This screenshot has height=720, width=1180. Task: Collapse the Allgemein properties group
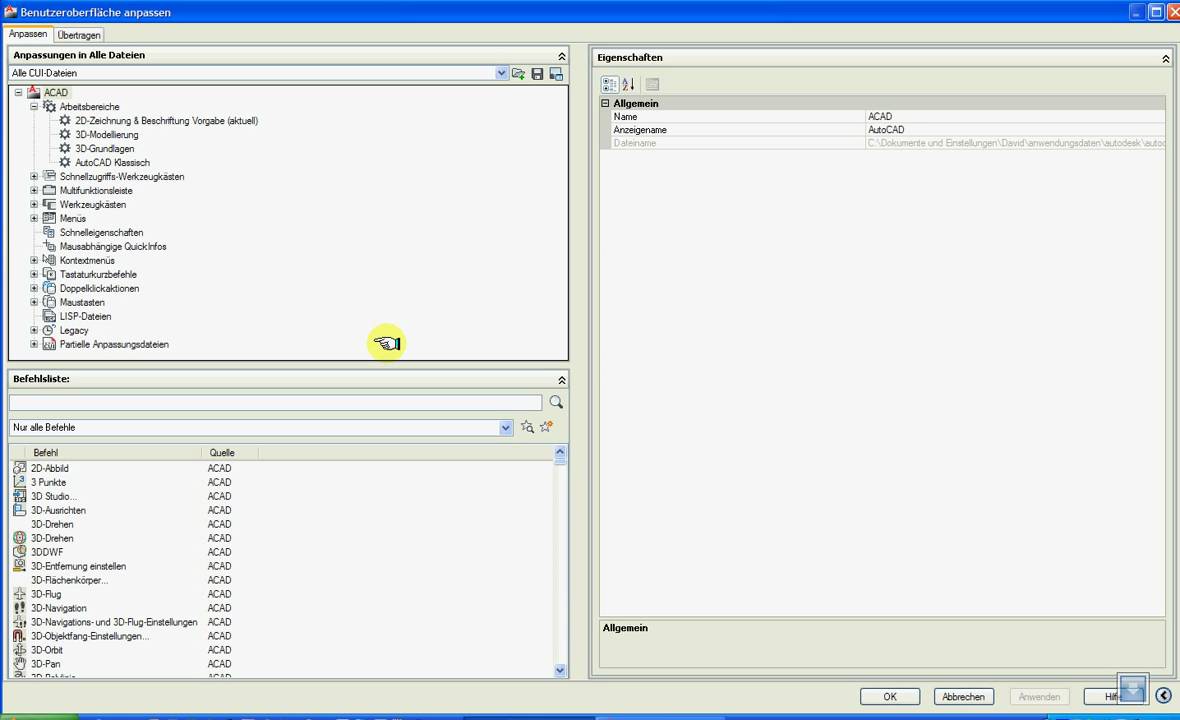coord(605,103)
